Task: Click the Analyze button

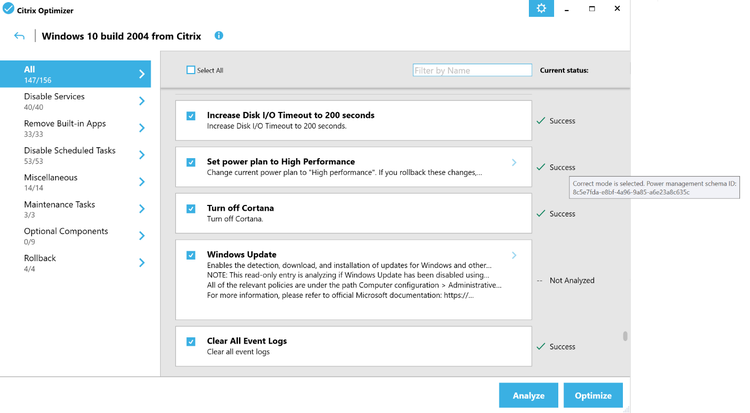Action: click(x=529, y=395)
